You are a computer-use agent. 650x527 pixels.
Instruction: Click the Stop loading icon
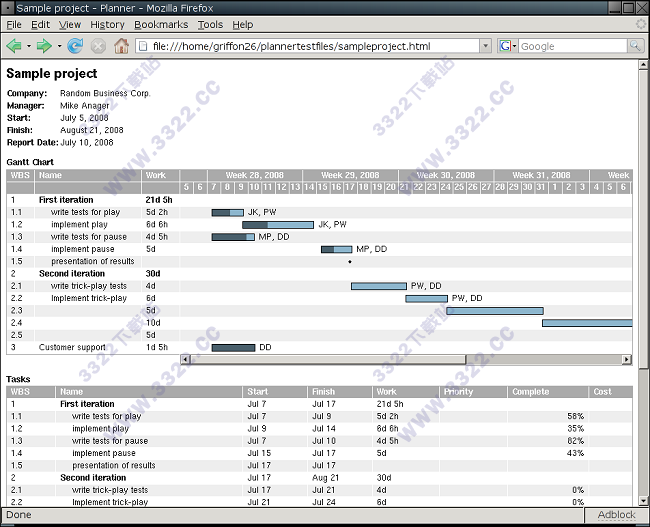click(98, 46)
